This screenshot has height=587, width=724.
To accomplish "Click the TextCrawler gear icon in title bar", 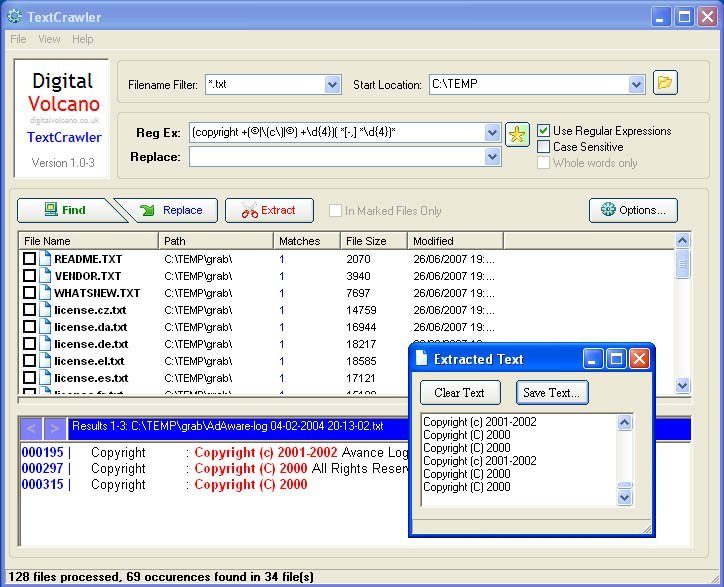I will 14,16.
